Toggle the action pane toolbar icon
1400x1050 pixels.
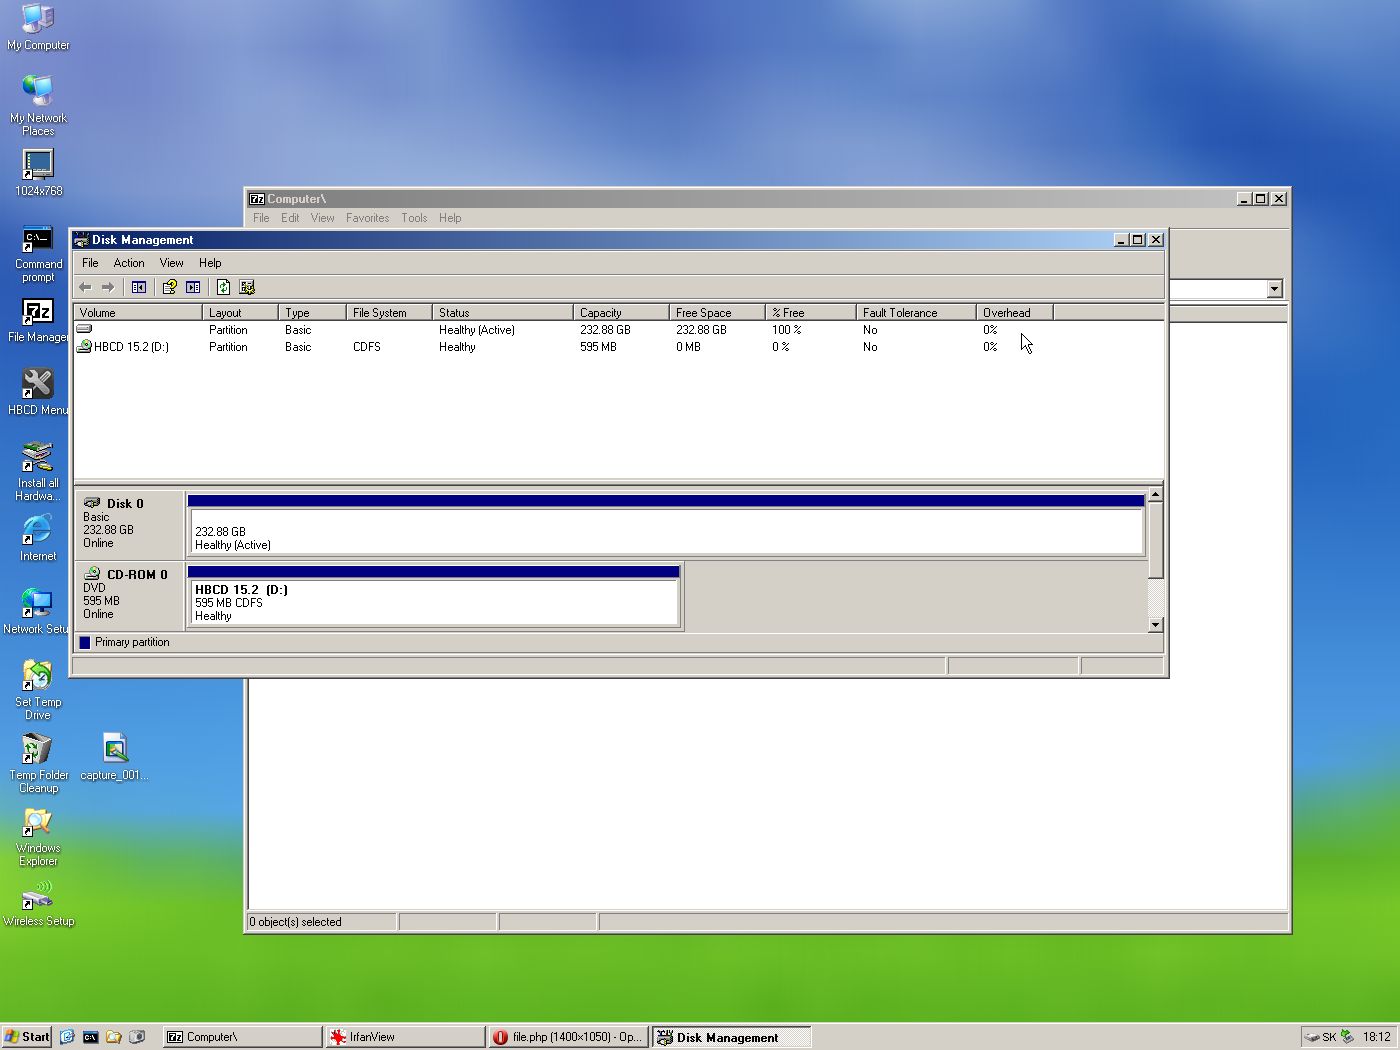[193, 287]
